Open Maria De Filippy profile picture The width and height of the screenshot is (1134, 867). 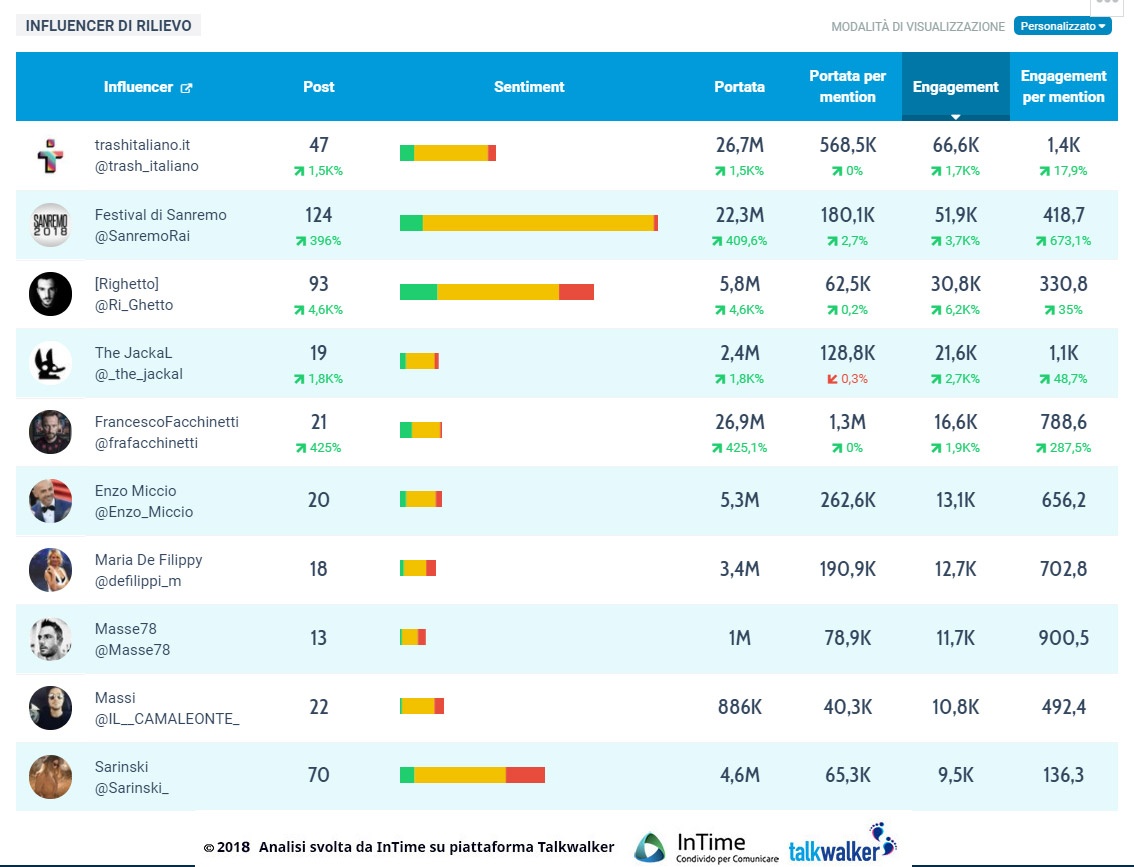tap(51, 570)
